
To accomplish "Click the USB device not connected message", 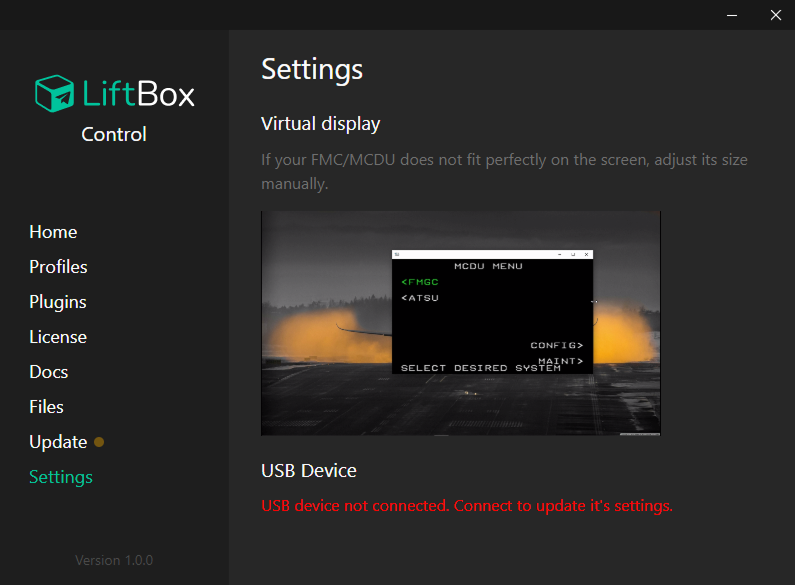I will click(x=467, y=505).
